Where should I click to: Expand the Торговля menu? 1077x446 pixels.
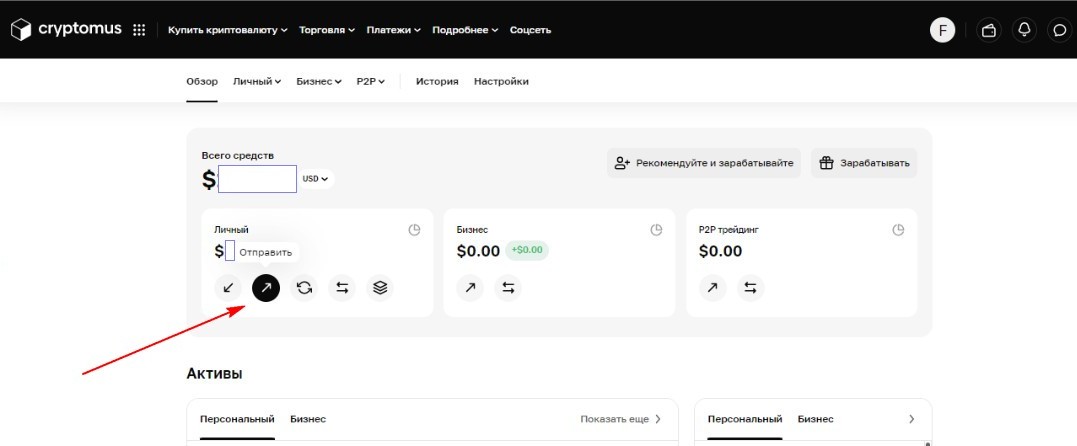tap(327, 30)
